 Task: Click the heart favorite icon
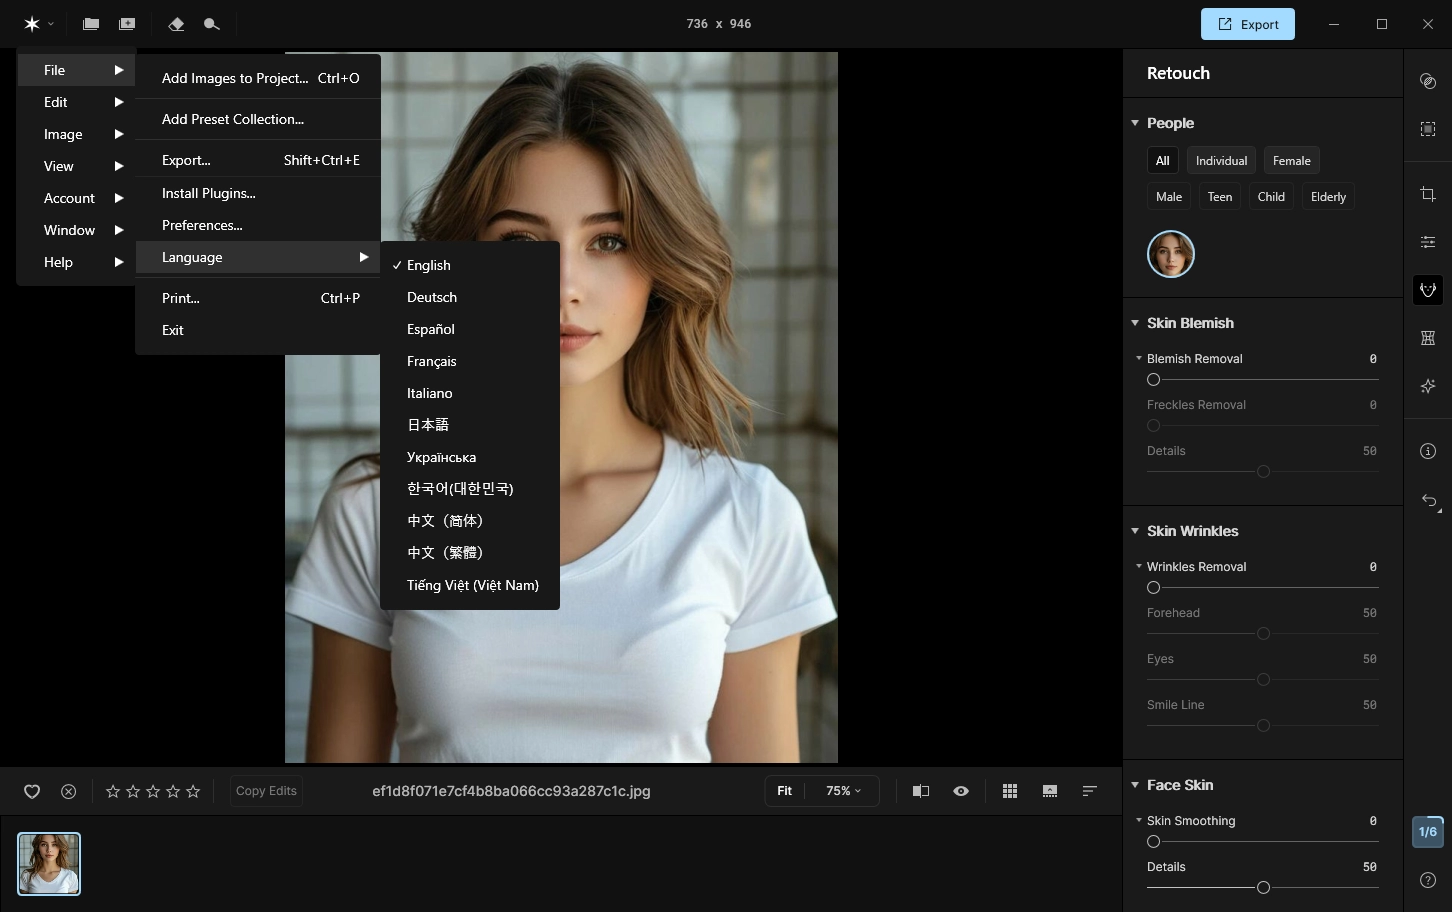32,791
